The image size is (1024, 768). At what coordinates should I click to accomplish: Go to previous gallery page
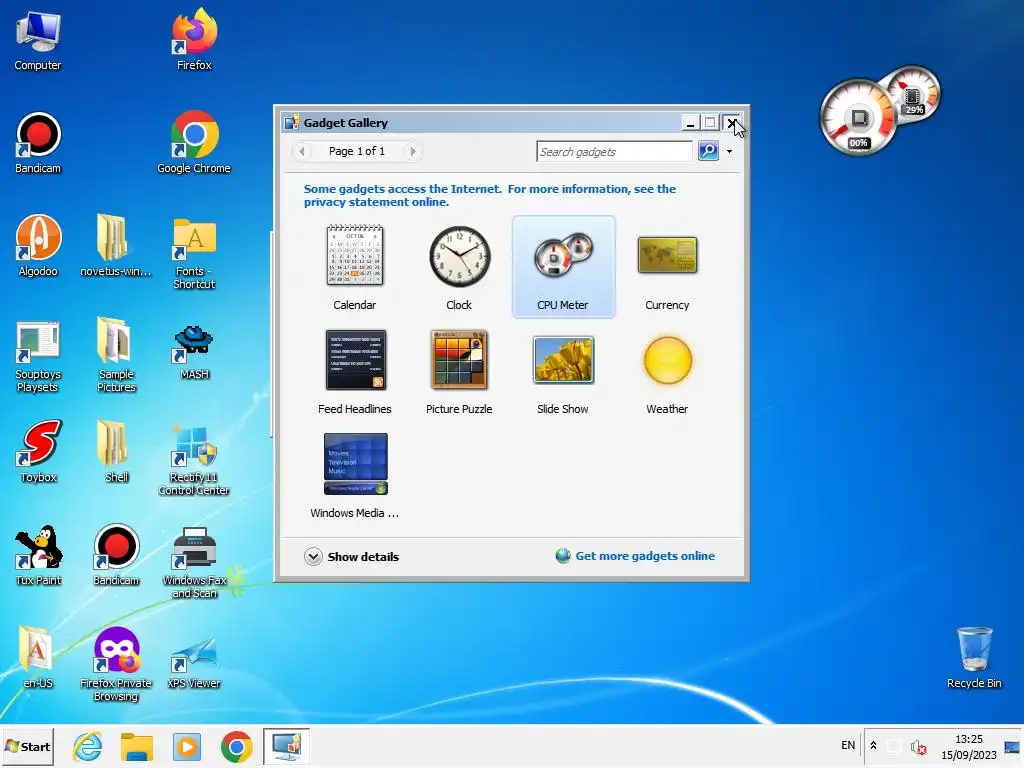pos(302,152)
